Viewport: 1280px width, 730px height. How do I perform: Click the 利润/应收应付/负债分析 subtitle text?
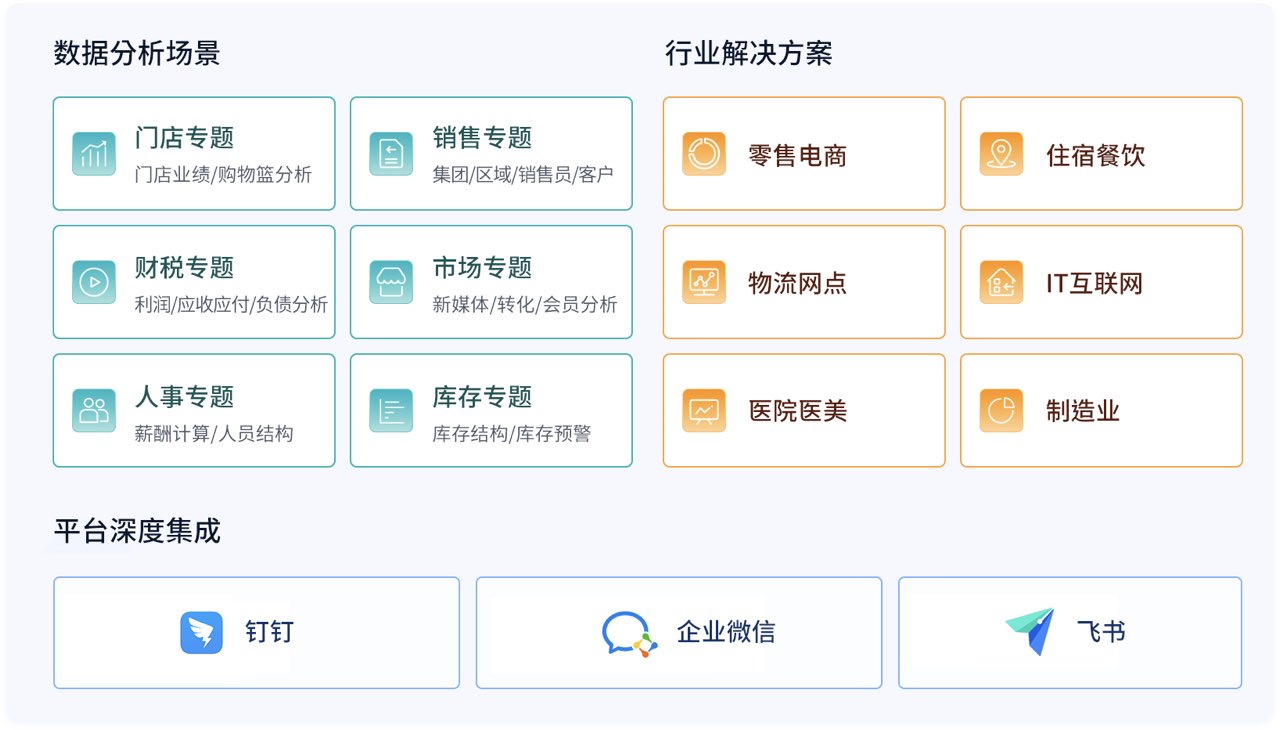231,305
